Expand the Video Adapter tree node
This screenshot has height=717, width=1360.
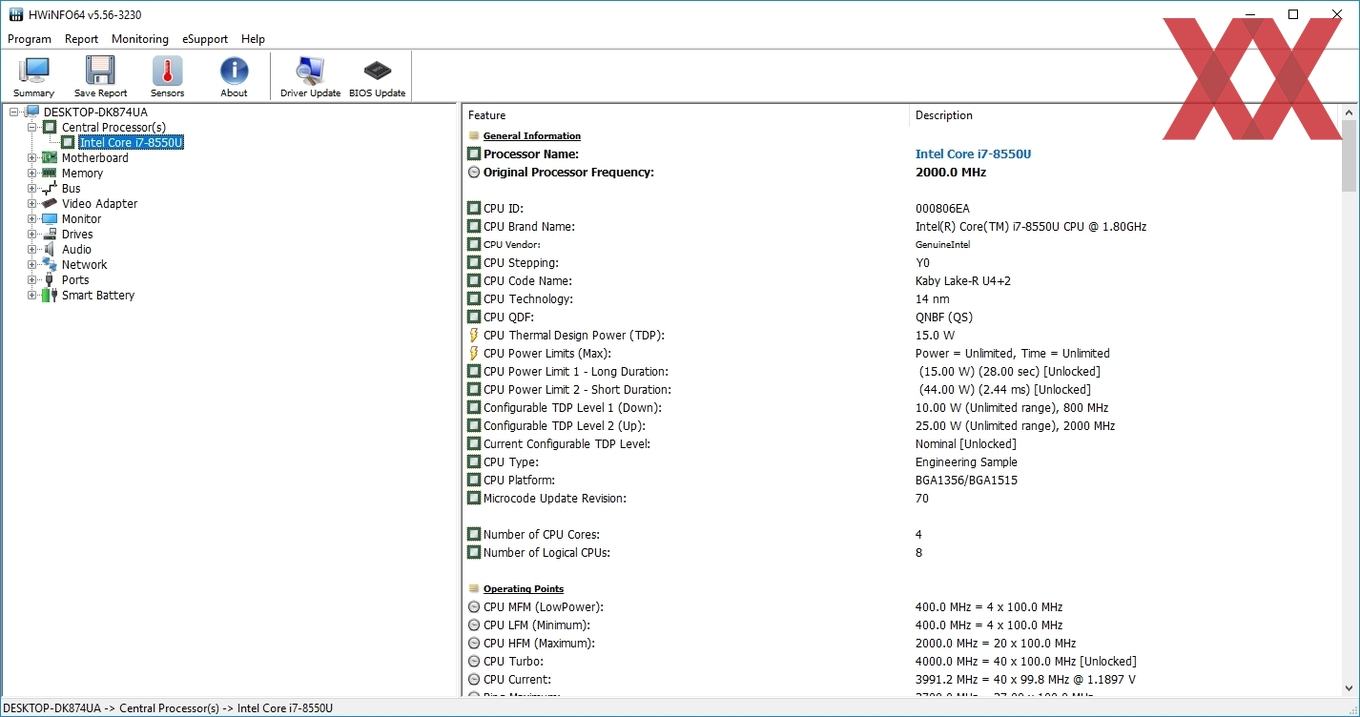click(x=32, y=203)
